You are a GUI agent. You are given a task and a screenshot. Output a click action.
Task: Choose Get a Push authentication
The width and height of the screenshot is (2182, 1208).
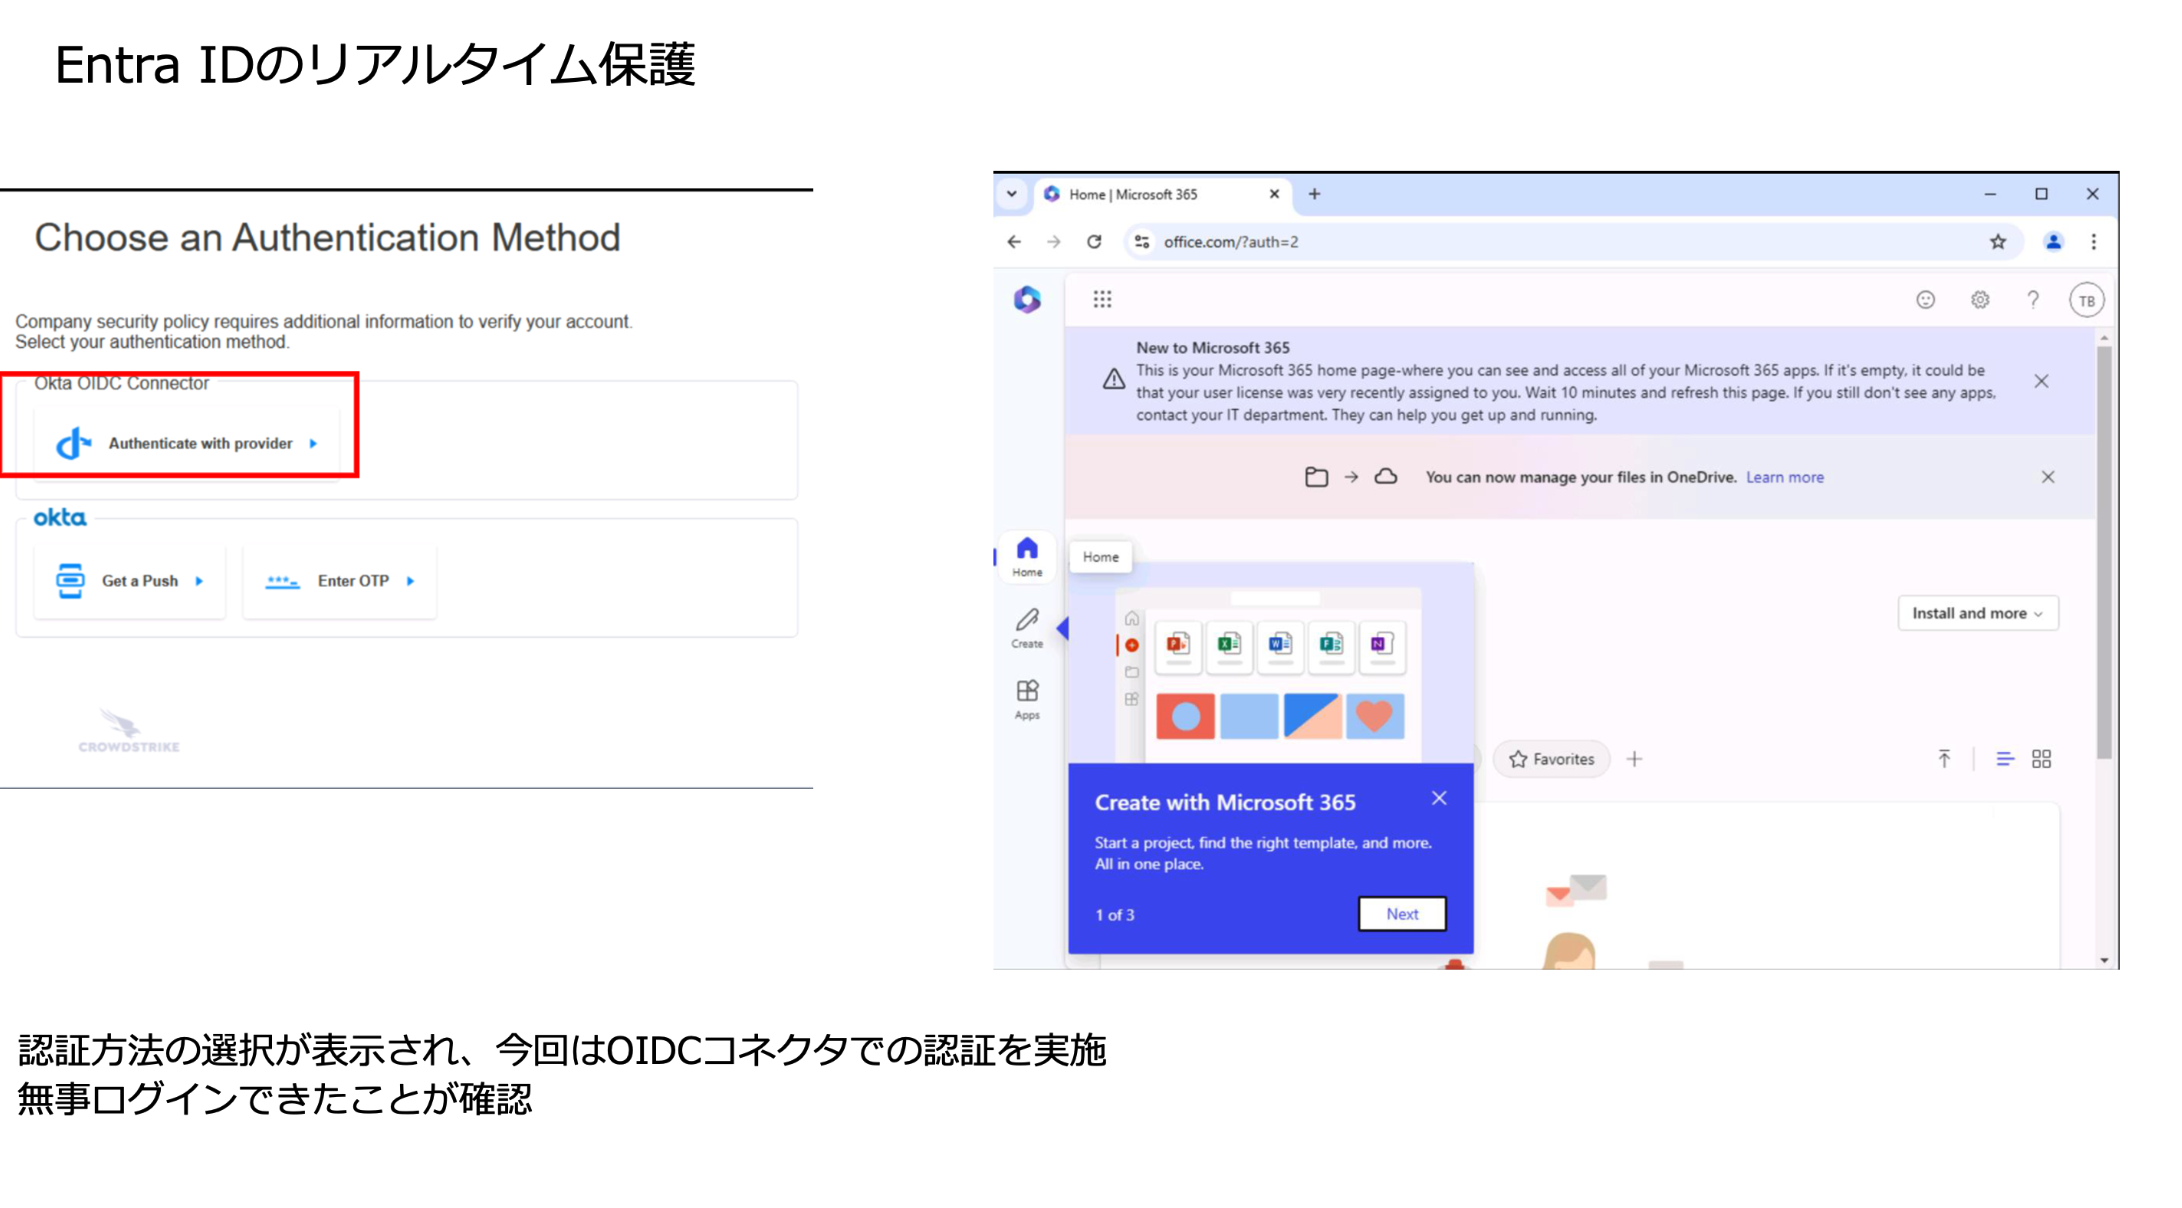[x=130, y=581]
